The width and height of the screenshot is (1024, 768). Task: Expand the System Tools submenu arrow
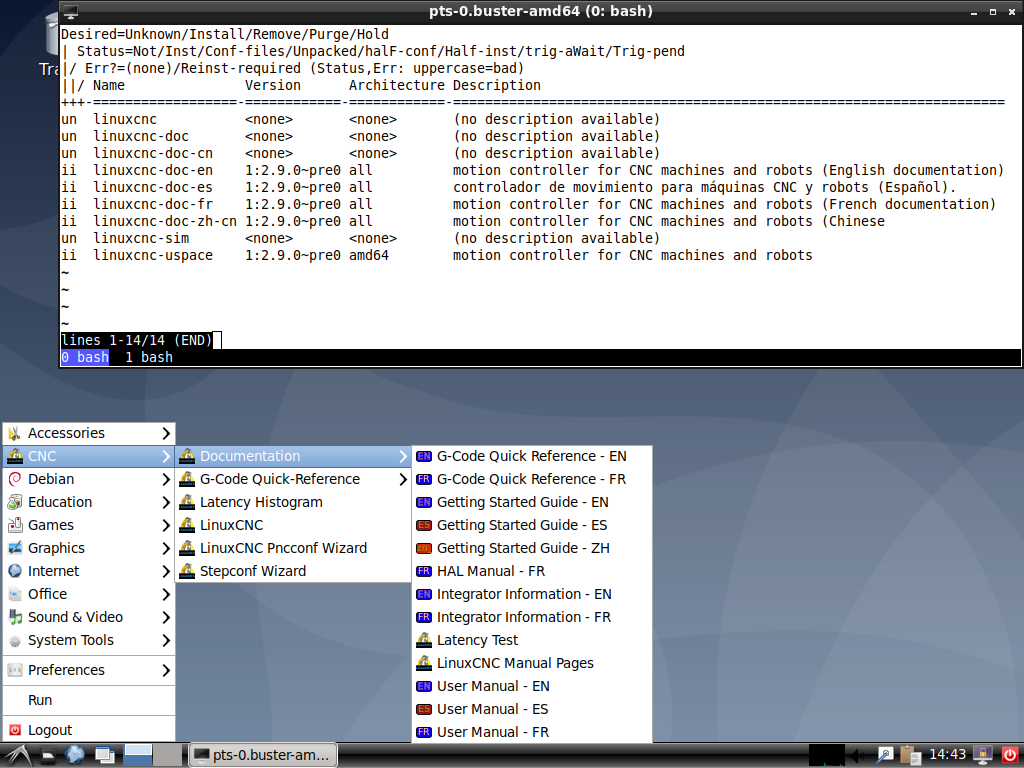(166, 641)
